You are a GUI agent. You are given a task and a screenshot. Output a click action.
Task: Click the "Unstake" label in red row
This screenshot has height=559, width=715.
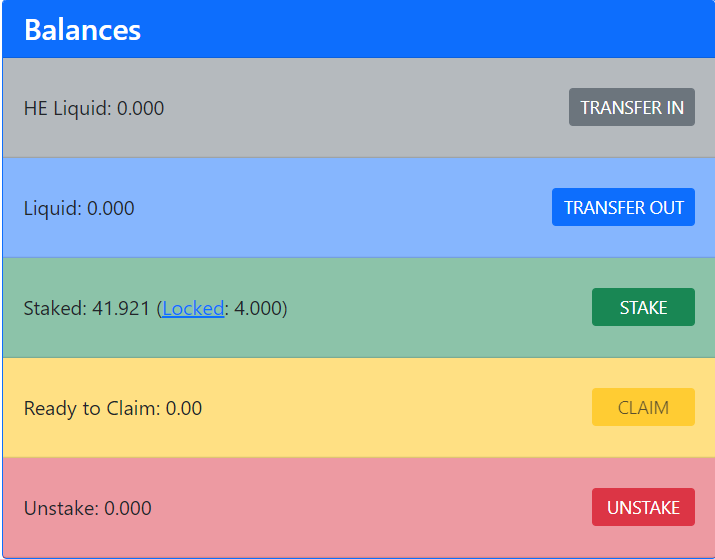(59, 508)
